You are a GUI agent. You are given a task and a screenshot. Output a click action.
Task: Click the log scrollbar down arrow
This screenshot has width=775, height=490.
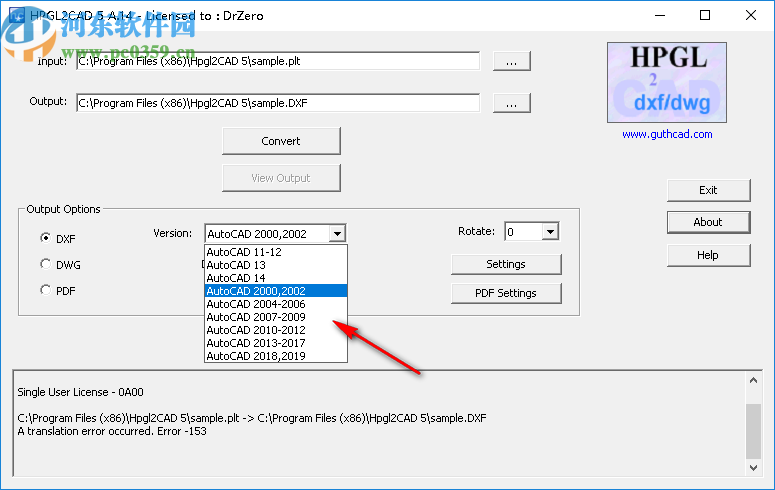[753, 467]
